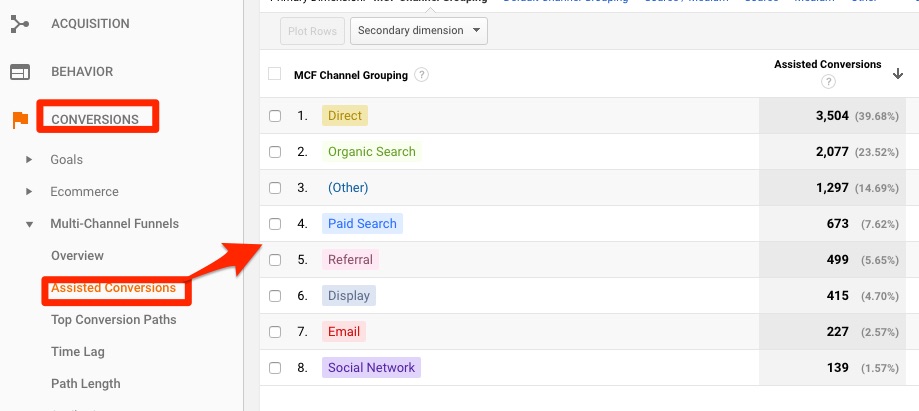Image resolution: width=919 pixels, height=411 pixels.
Task: Click the 1,297 assisted conversions value
Action: [x=832, y=188]
